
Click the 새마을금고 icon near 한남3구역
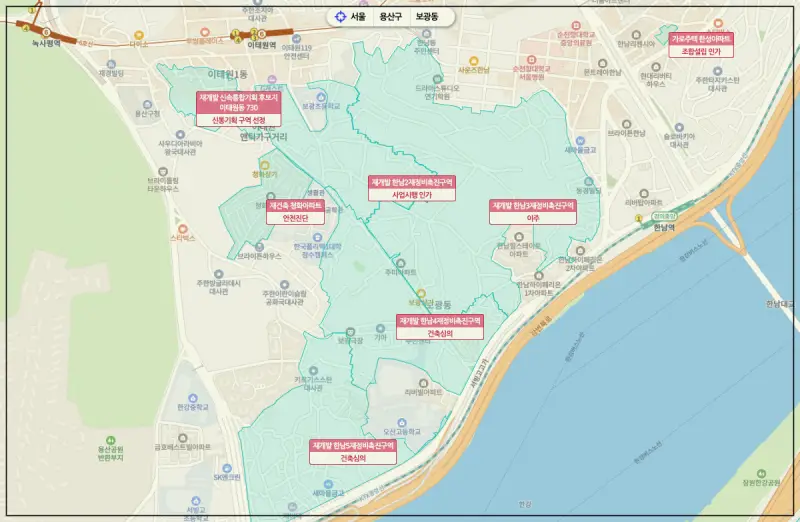pos(580,141)
